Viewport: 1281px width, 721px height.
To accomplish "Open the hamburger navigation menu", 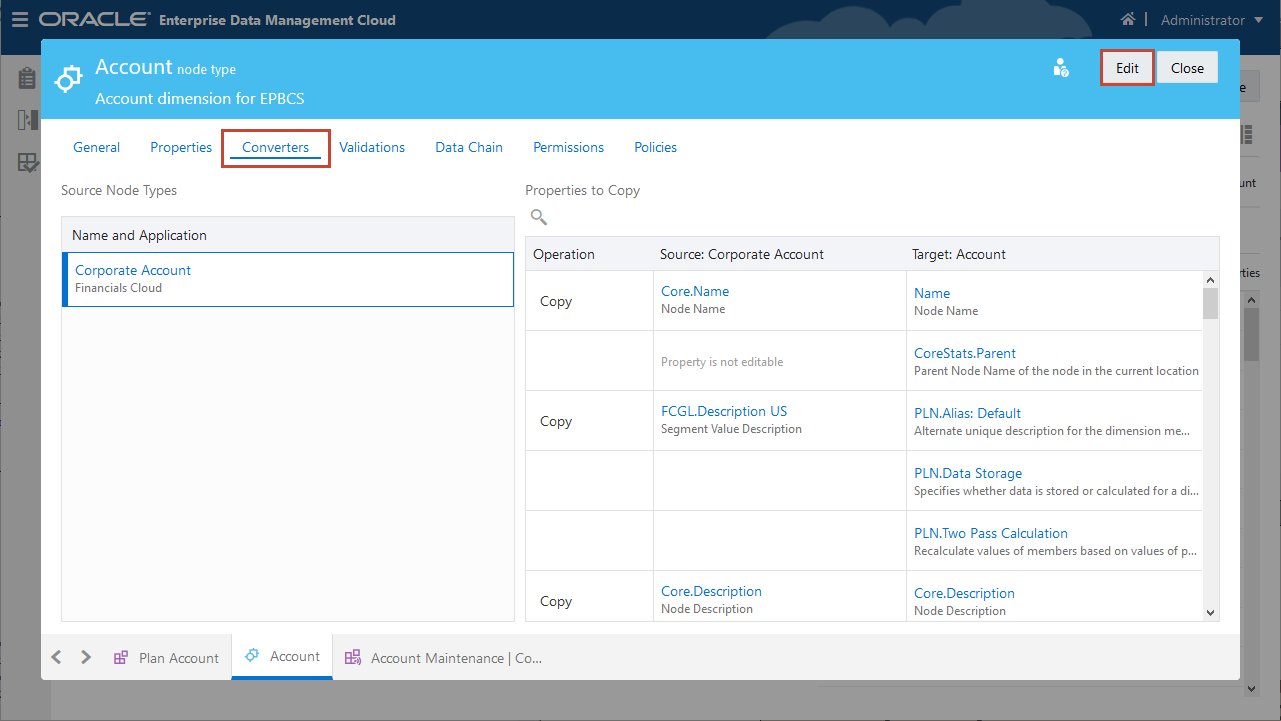I will 20,20.
